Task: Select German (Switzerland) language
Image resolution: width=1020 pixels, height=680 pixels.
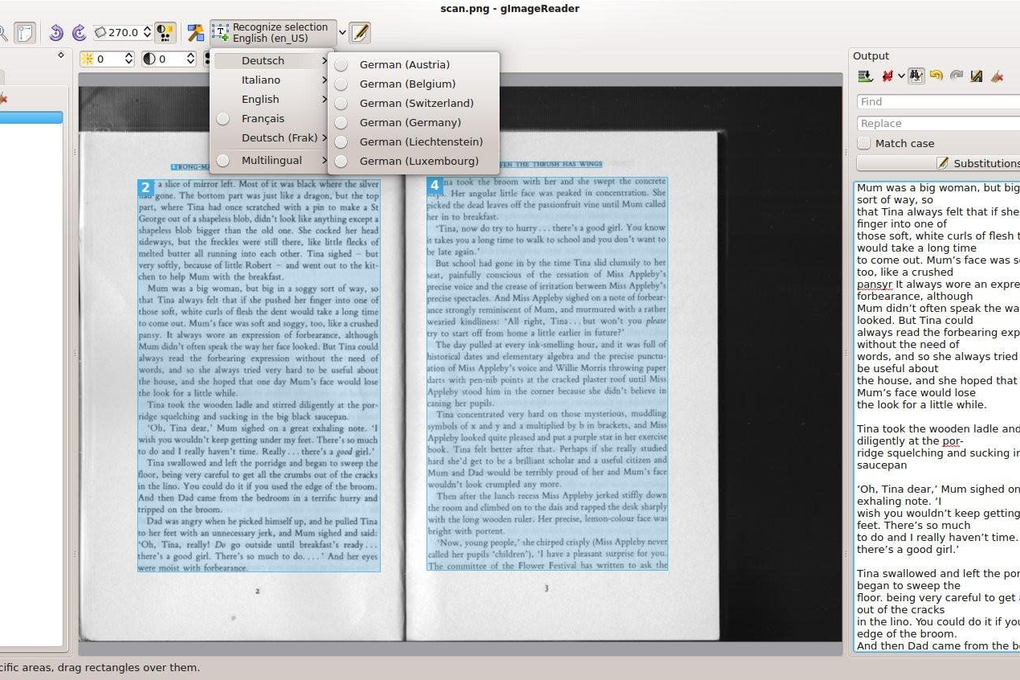Action: (x=414, y=103)
